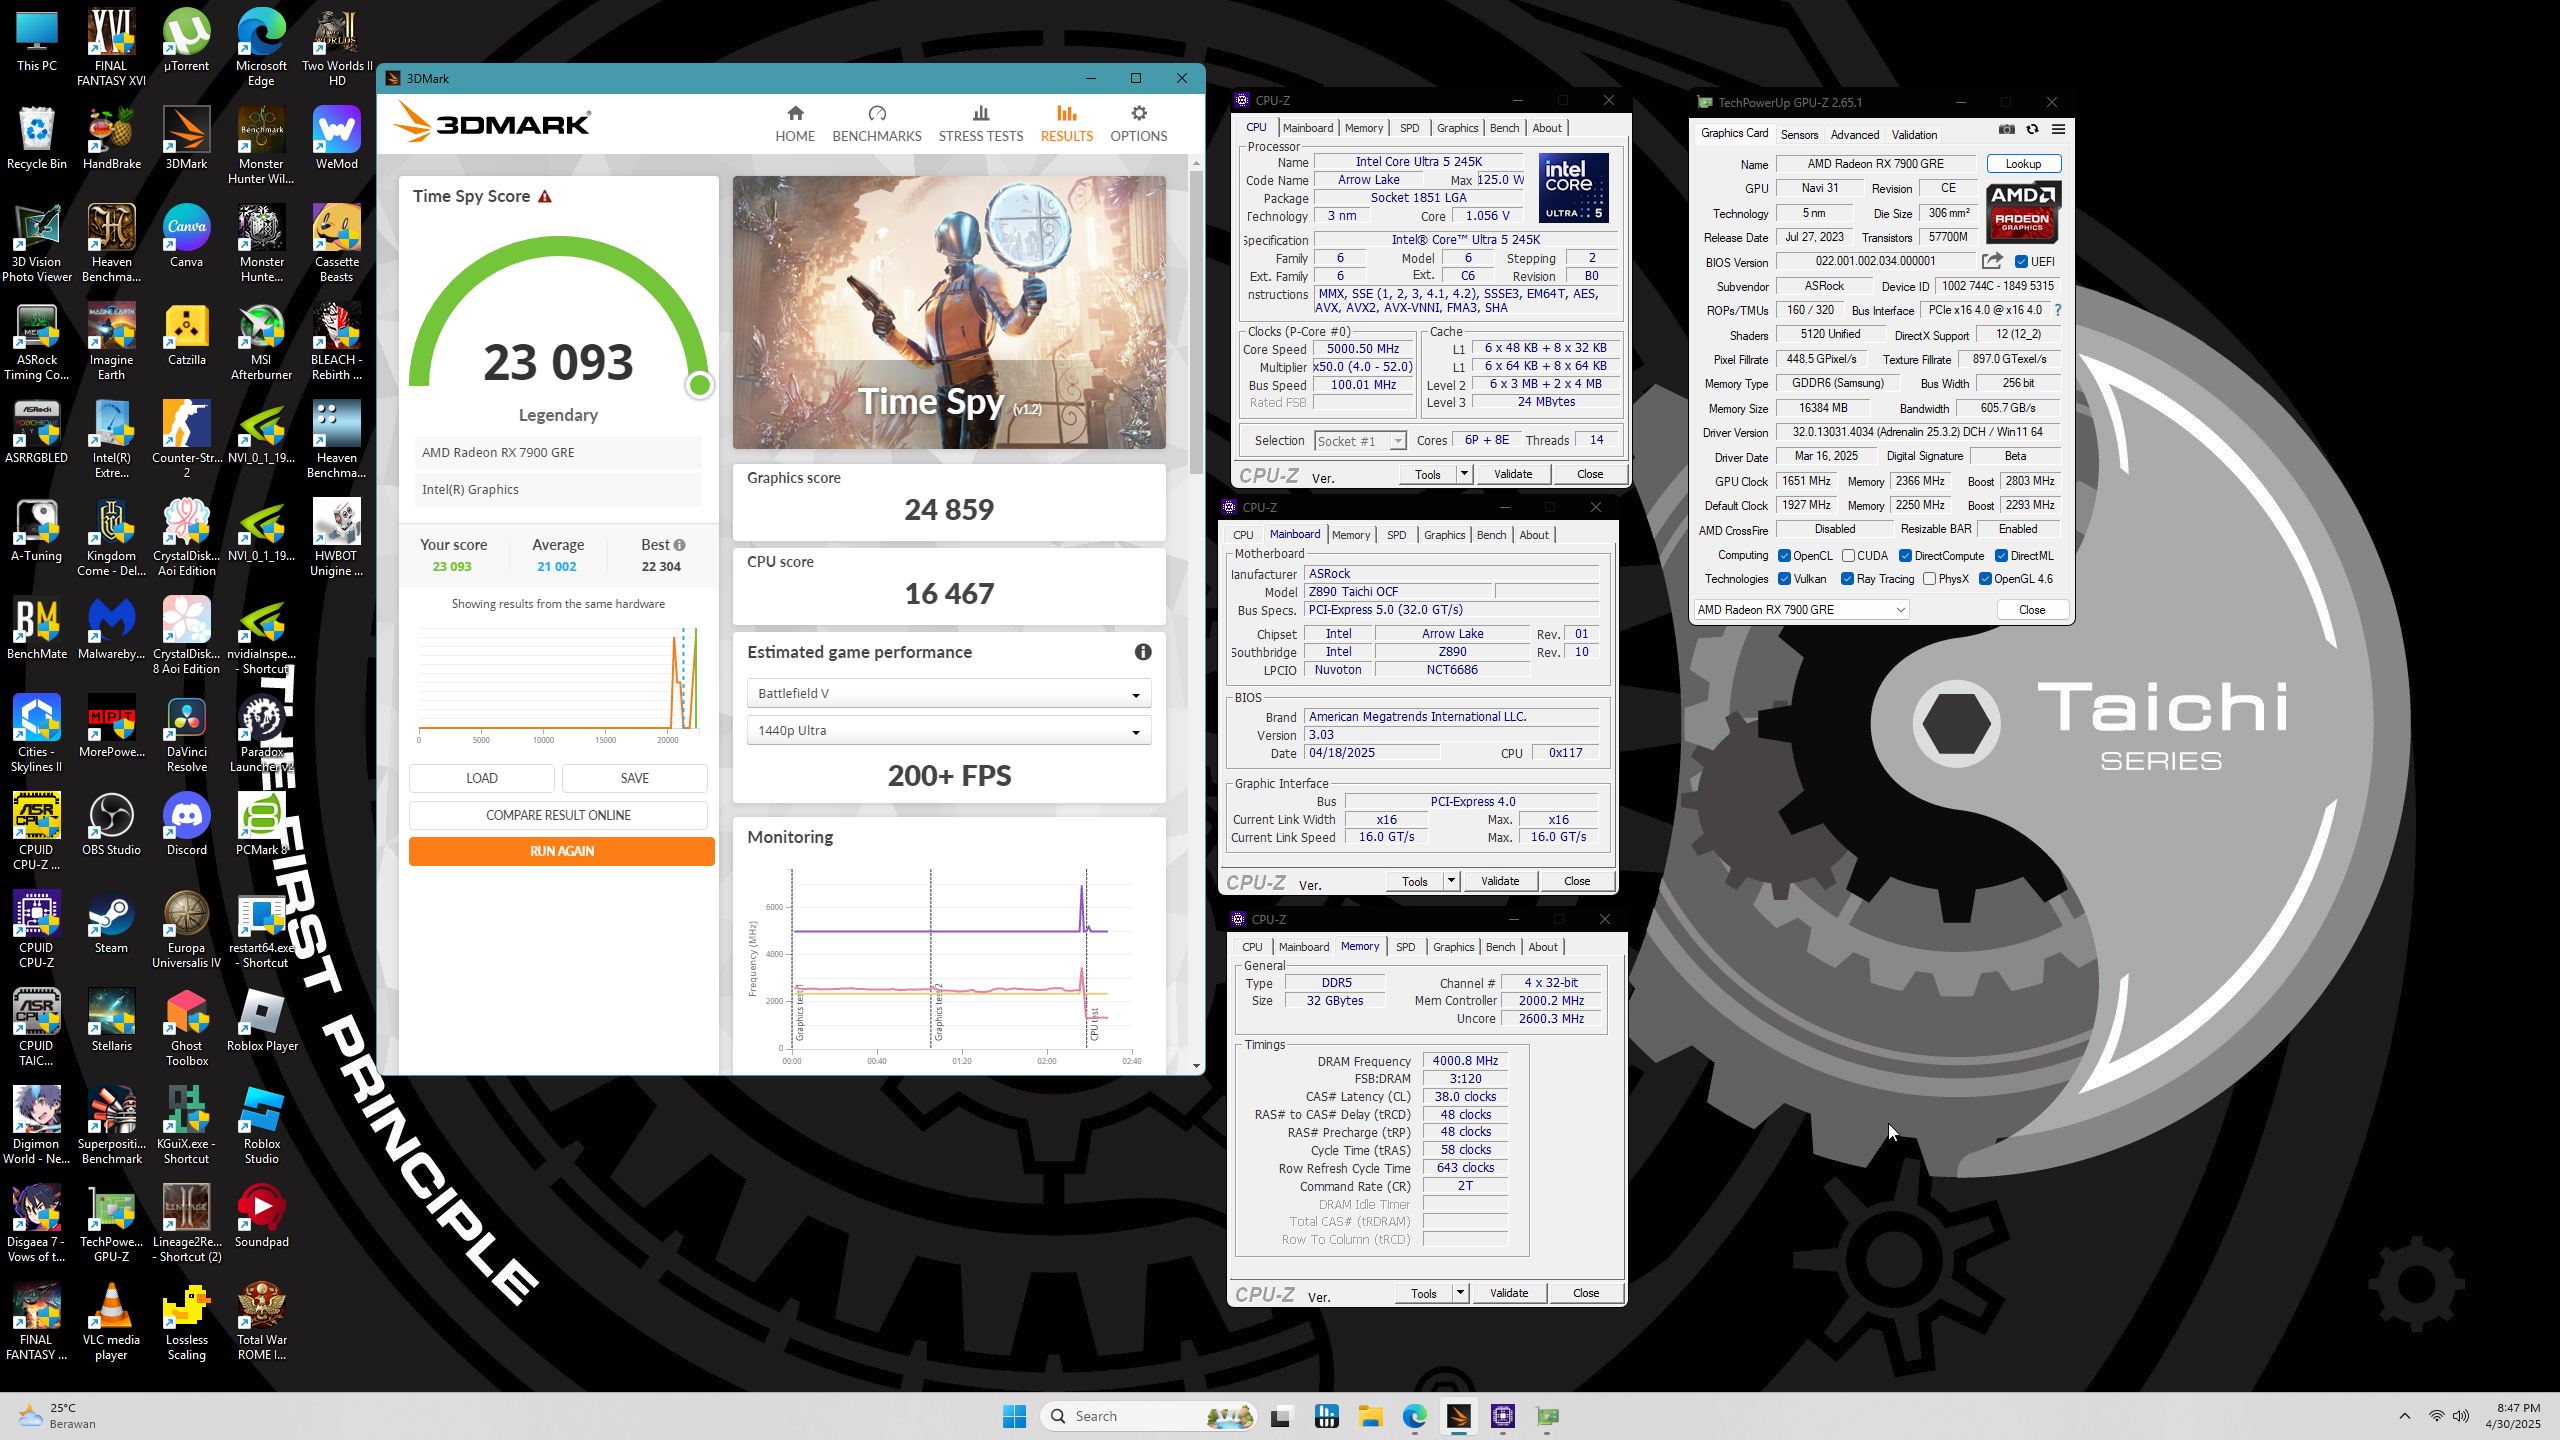
Task: Toggle Ray Tracing checkbox in GPU-Z
Action: [x=1847, y=579]
